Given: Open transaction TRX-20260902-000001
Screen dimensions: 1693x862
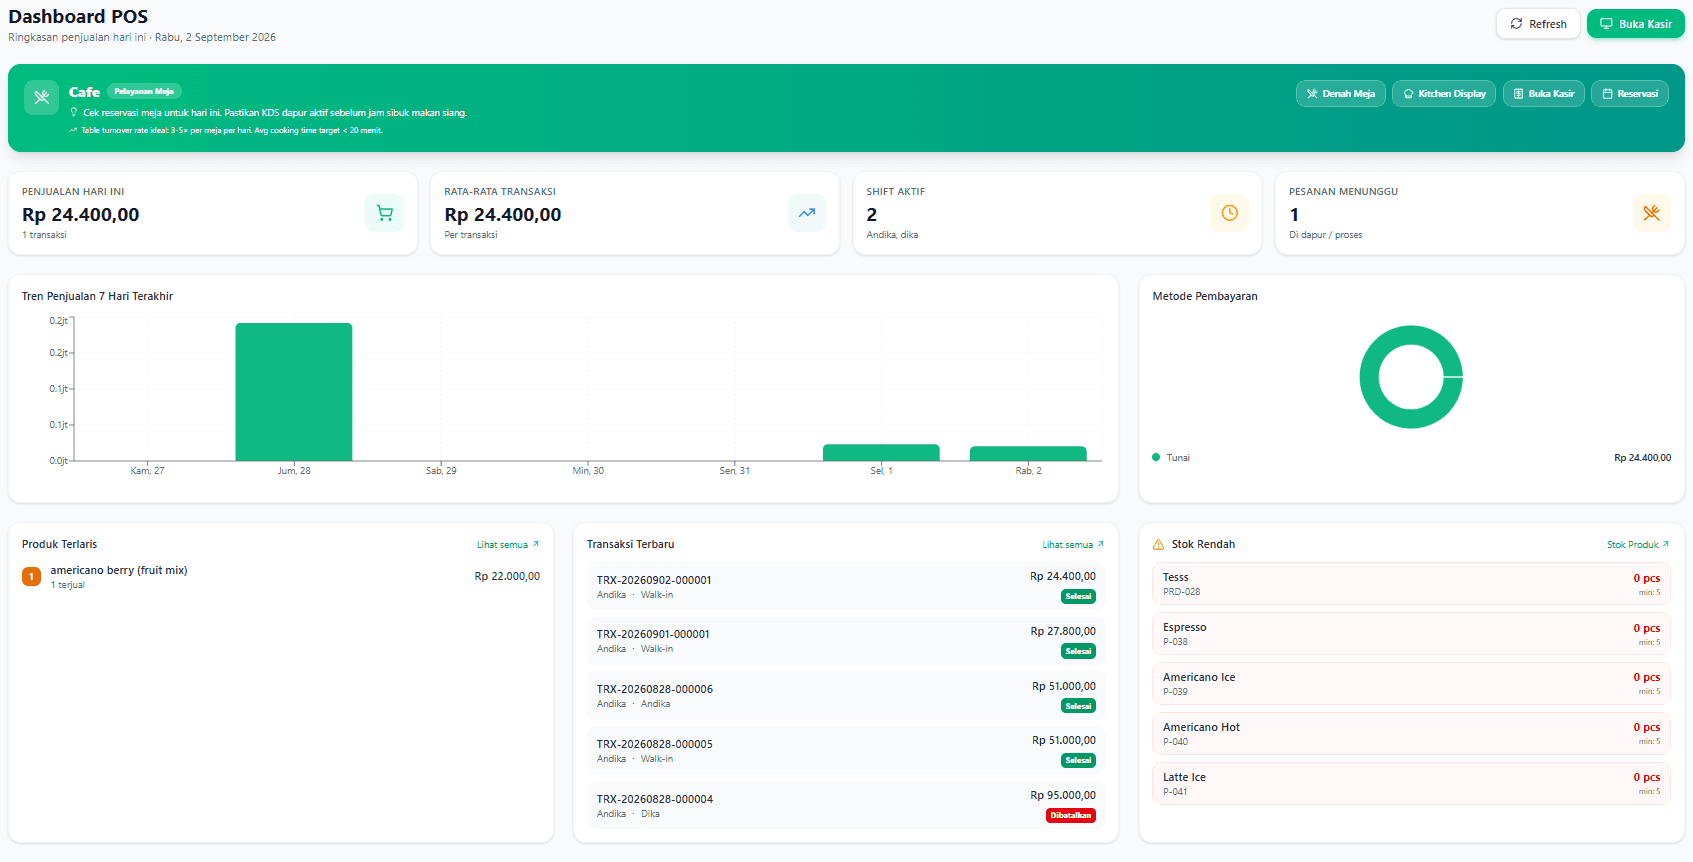Looking at the screenshot, I should (x=846, y=586).
